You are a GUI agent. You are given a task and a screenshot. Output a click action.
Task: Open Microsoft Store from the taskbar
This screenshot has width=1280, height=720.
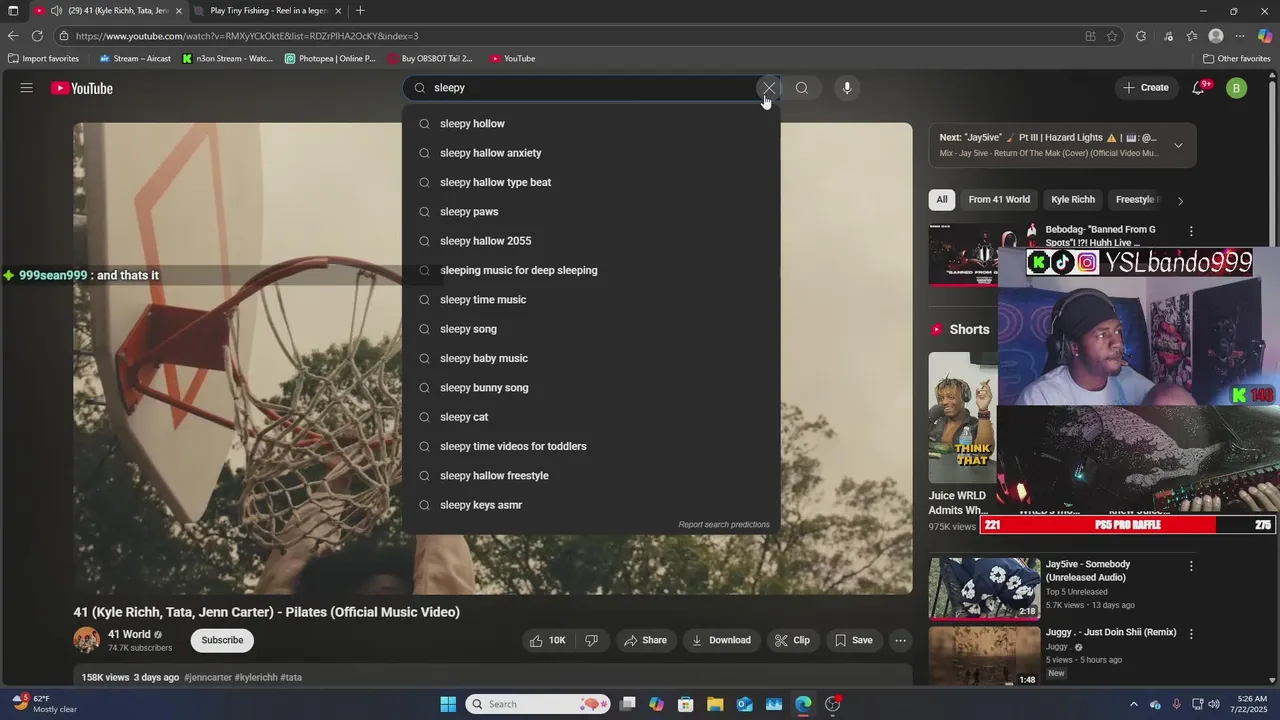click(686, 704)
